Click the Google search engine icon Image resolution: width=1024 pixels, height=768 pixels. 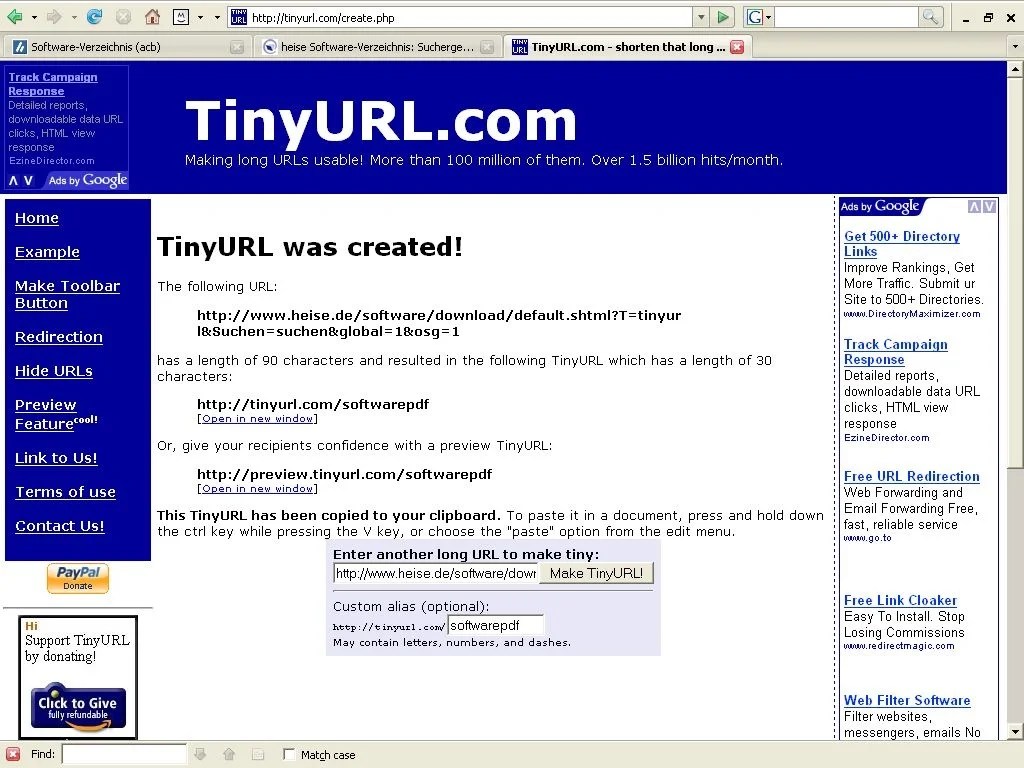[x=754, y=18]
